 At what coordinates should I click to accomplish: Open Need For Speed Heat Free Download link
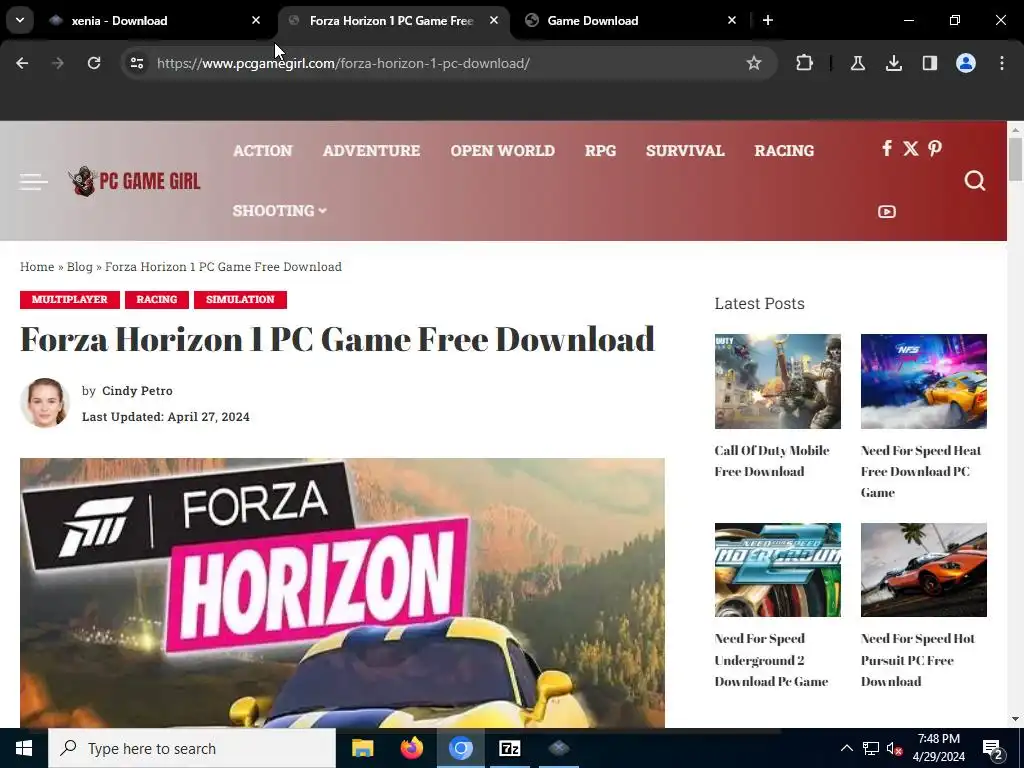coord(921,472)
